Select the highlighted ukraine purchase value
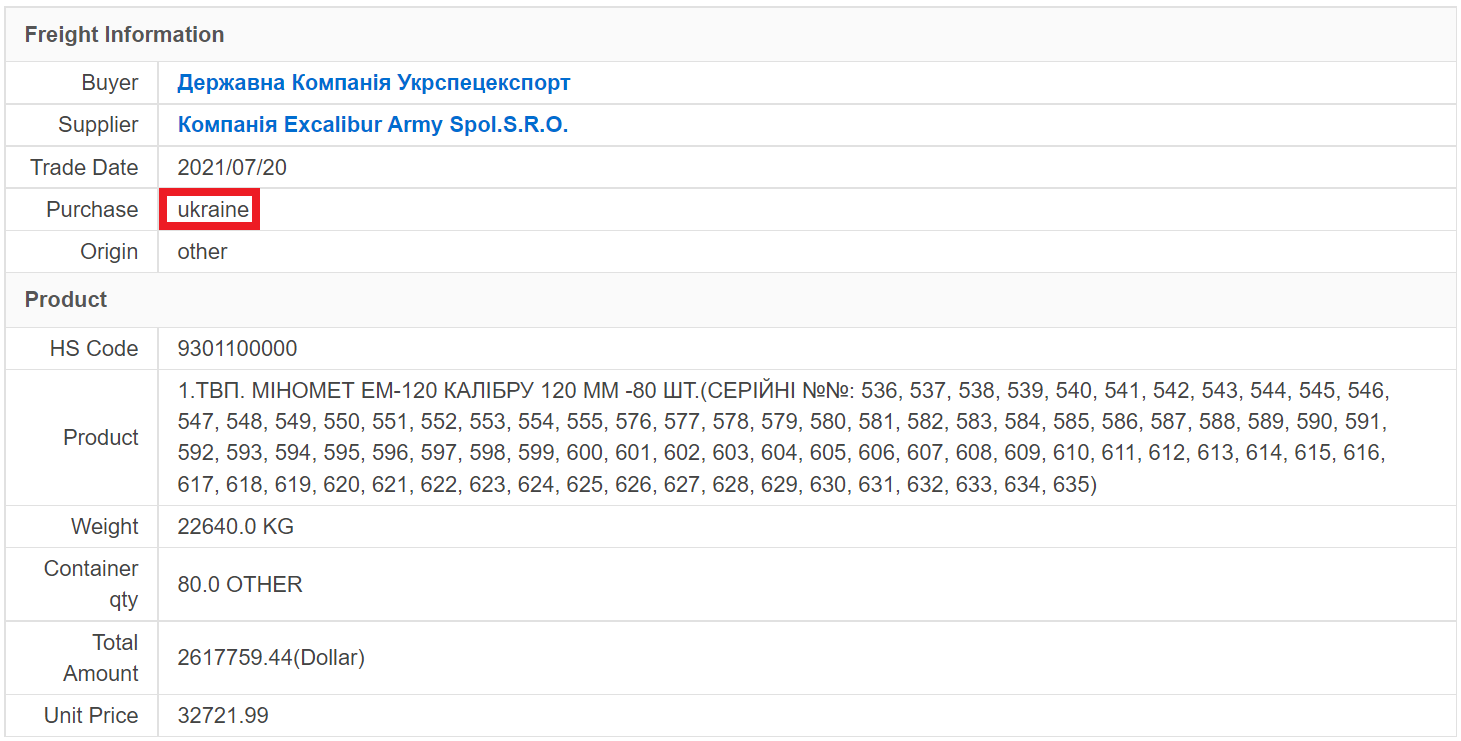 [x=213, y=210]
